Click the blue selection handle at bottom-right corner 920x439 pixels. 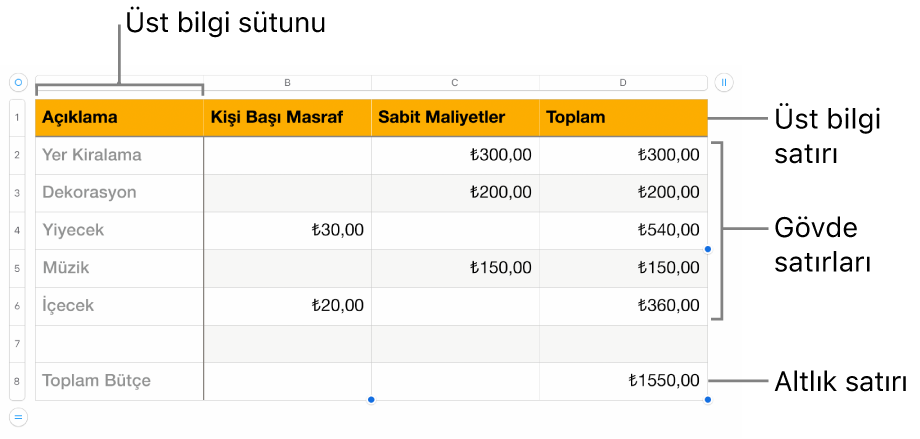click(x=708, y=400)
